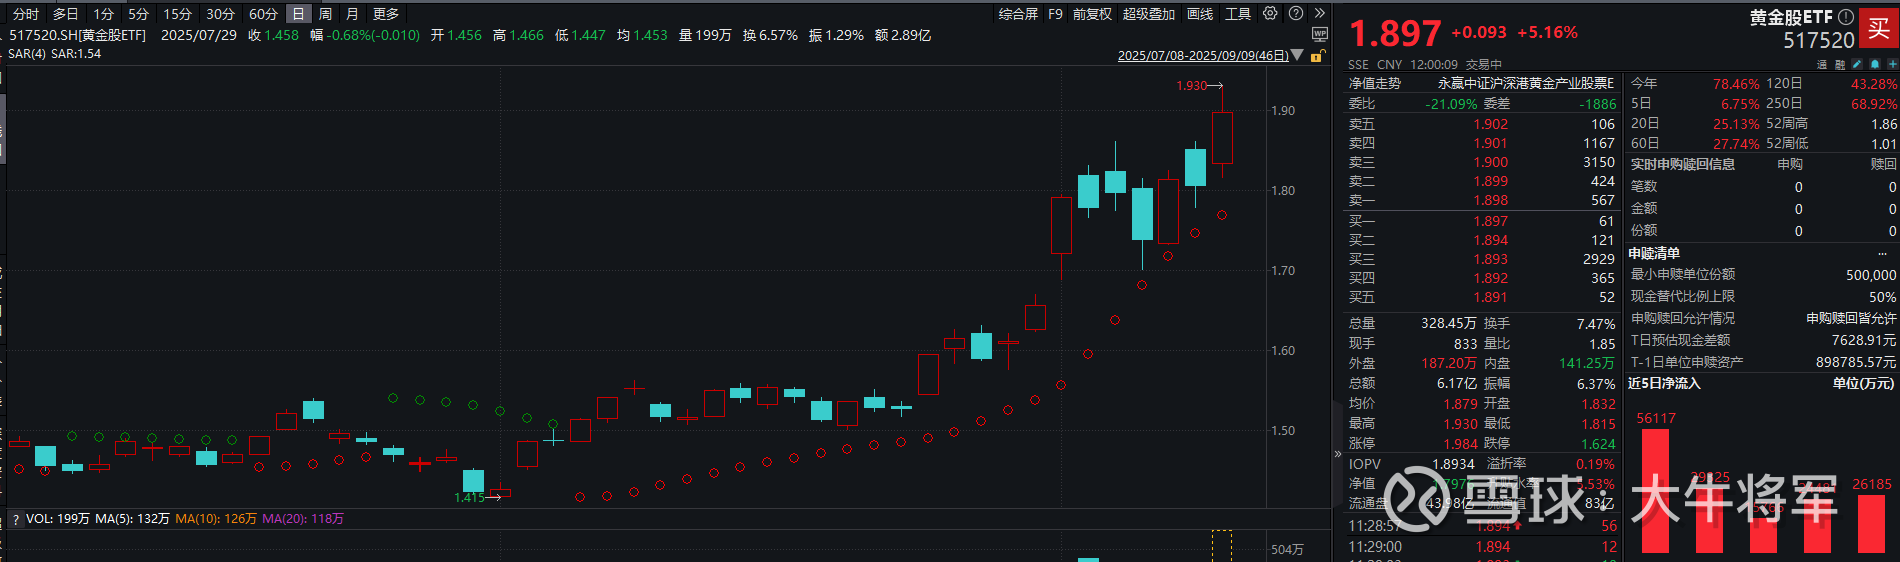Screen dimensions: 1900x562
Task: Select the 60分 period tab
Action: coord(263,14)
